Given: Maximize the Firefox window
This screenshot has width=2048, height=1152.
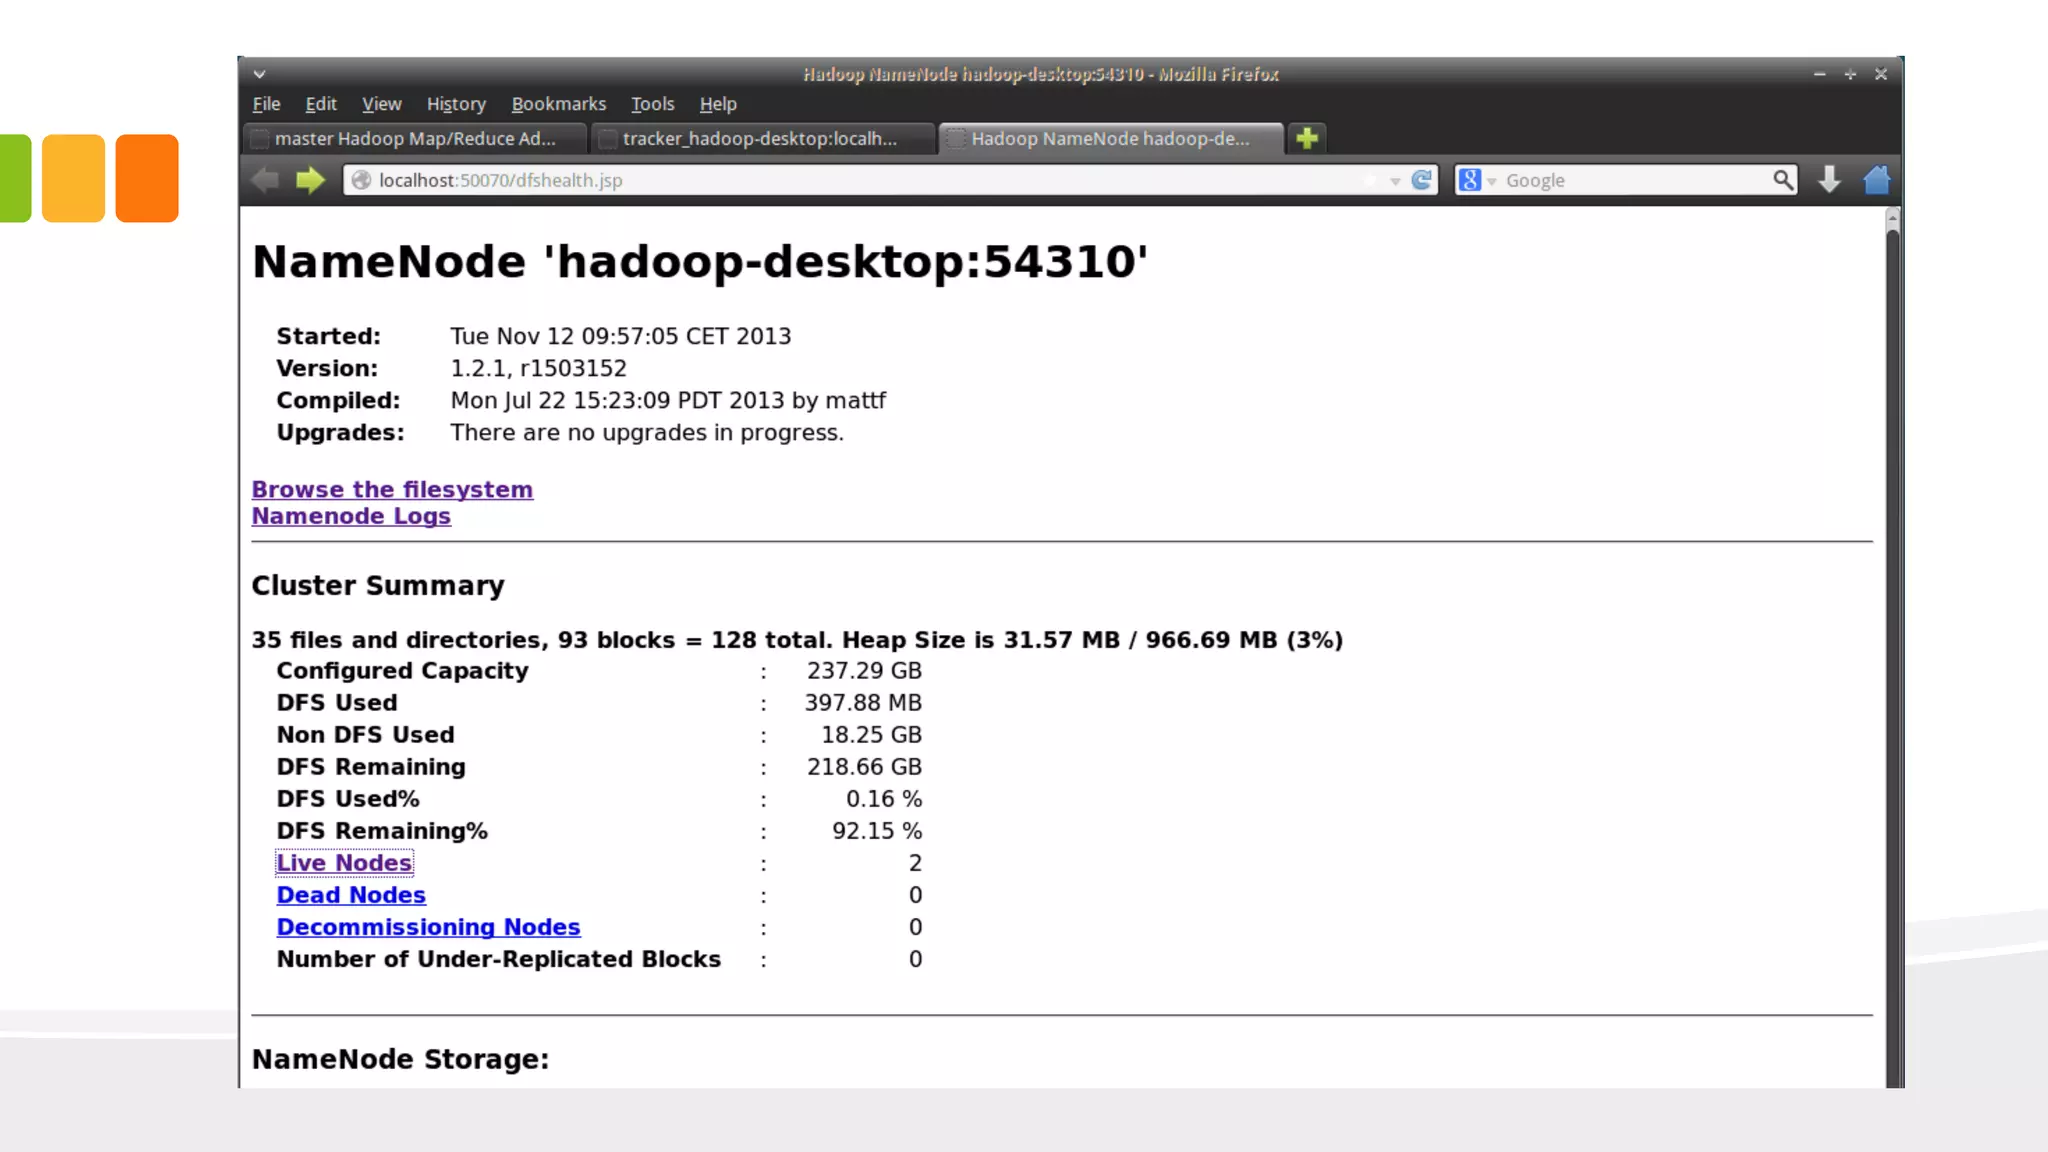Looking at the screenshot, I should [1850, 74].
